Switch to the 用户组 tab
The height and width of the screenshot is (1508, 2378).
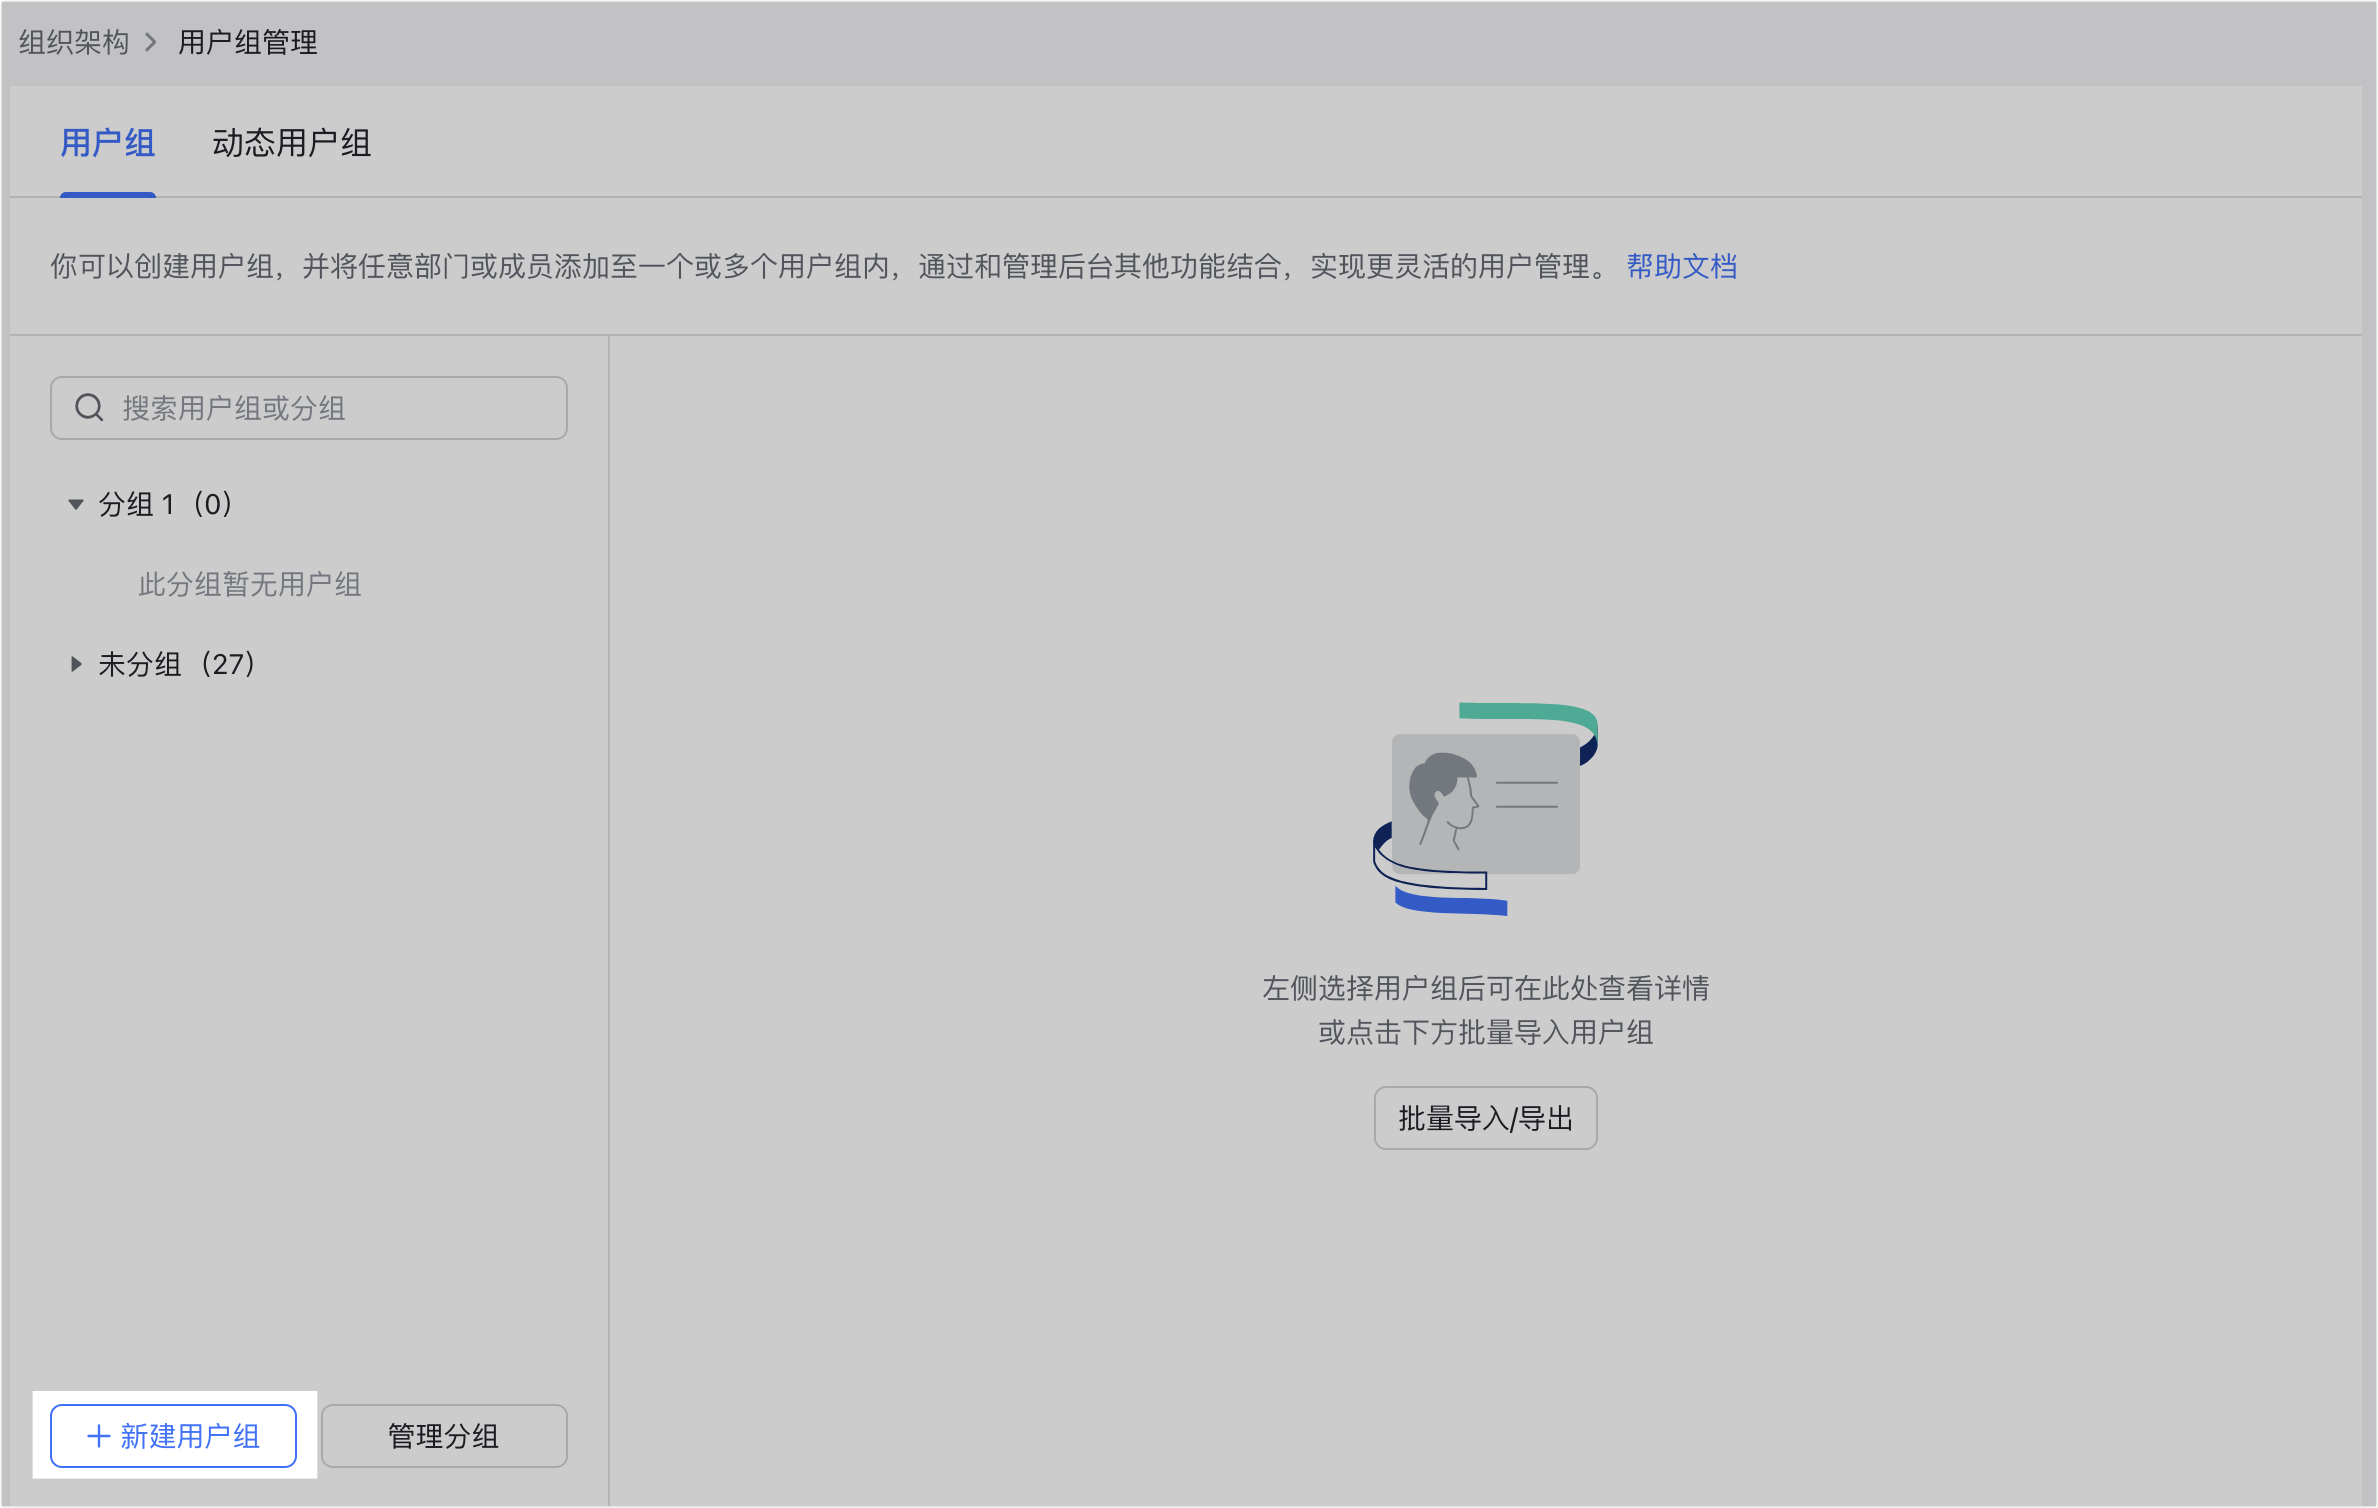[x=108, y=143]
